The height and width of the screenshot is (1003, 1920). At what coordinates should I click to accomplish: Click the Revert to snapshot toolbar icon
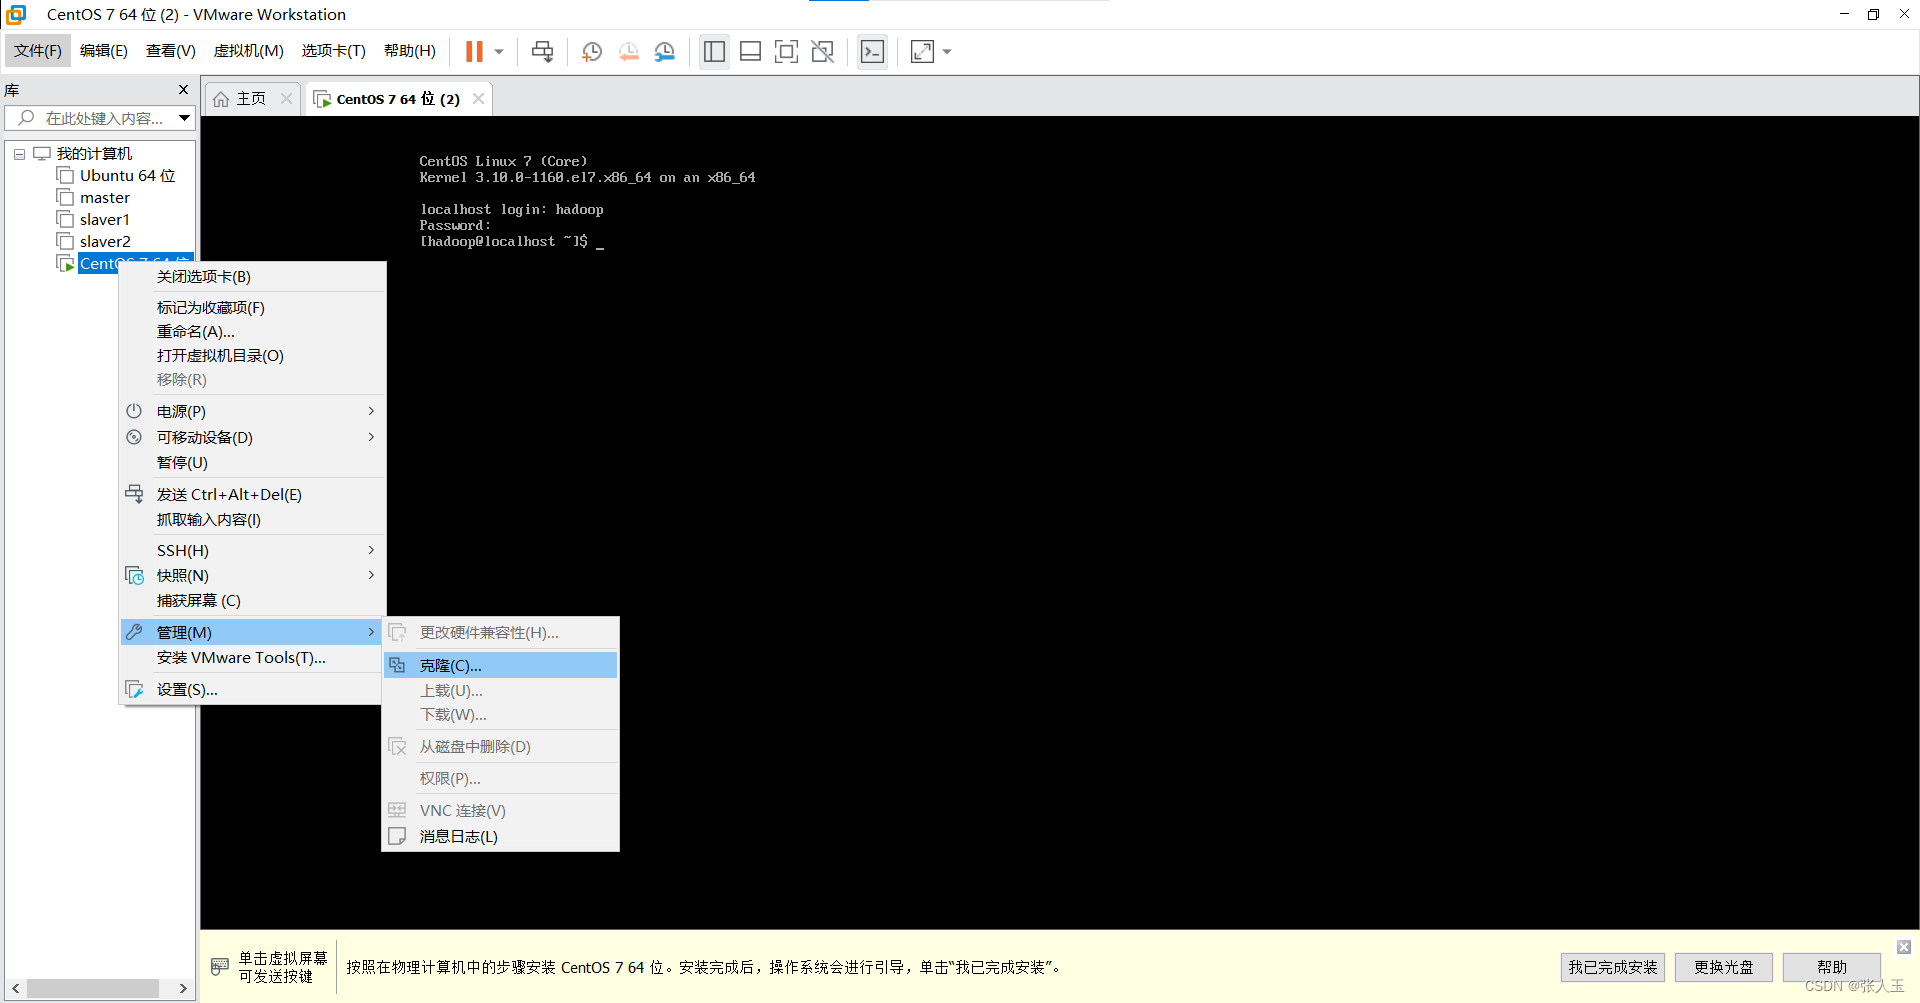pyautogui.click(x=629, y=51)
